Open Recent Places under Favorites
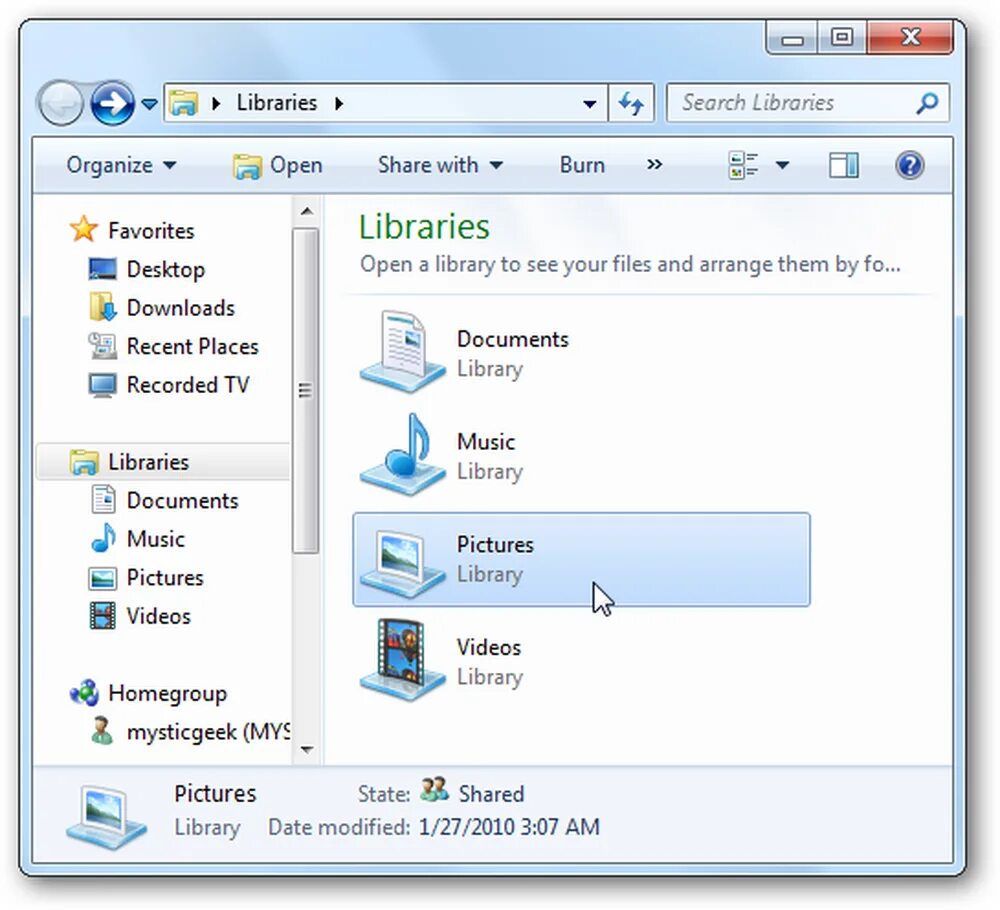1000x910 pixels. coord(193,346)
